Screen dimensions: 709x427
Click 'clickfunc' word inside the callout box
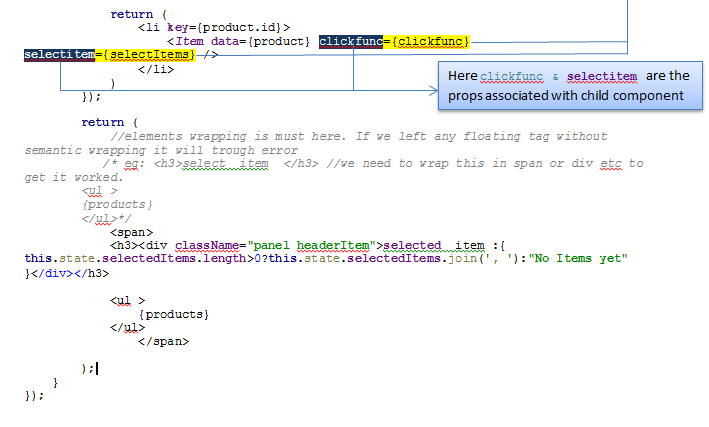point(511,76)
